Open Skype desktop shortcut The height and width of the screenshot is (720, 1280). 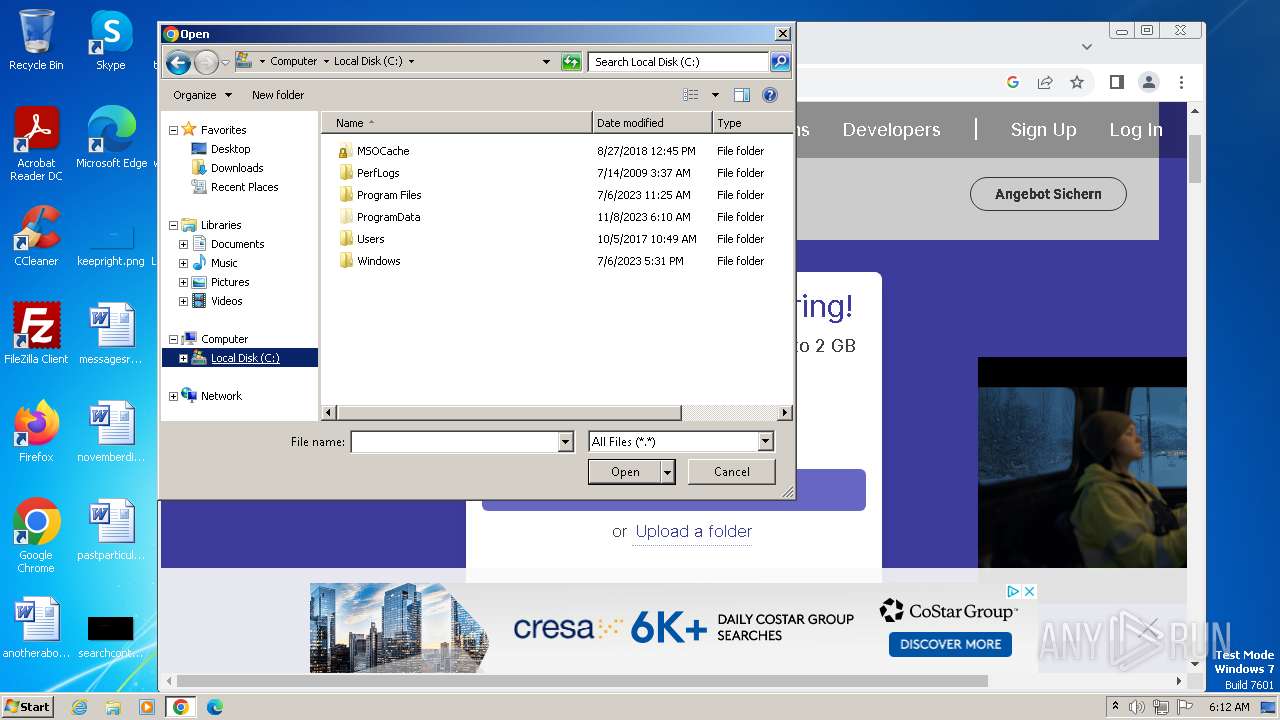pyautogui.click(x=111, y=40)
